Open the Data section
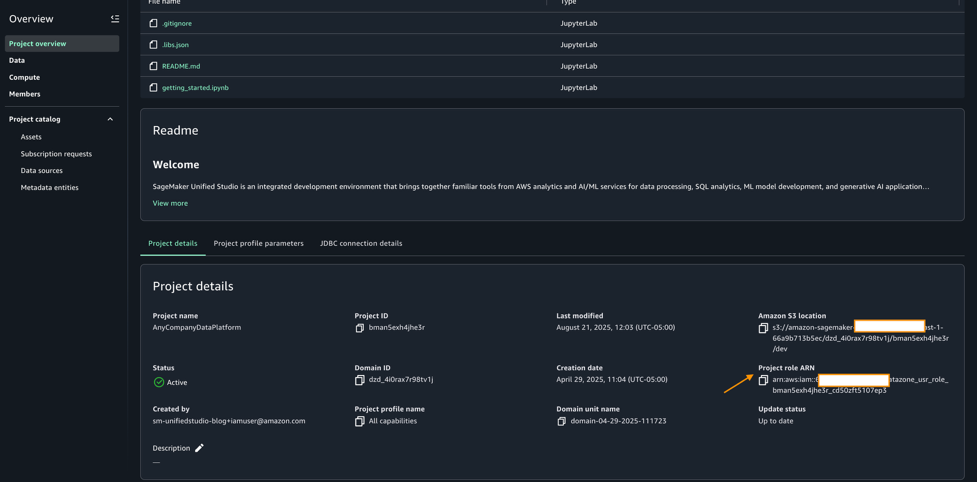 point(17,60)
